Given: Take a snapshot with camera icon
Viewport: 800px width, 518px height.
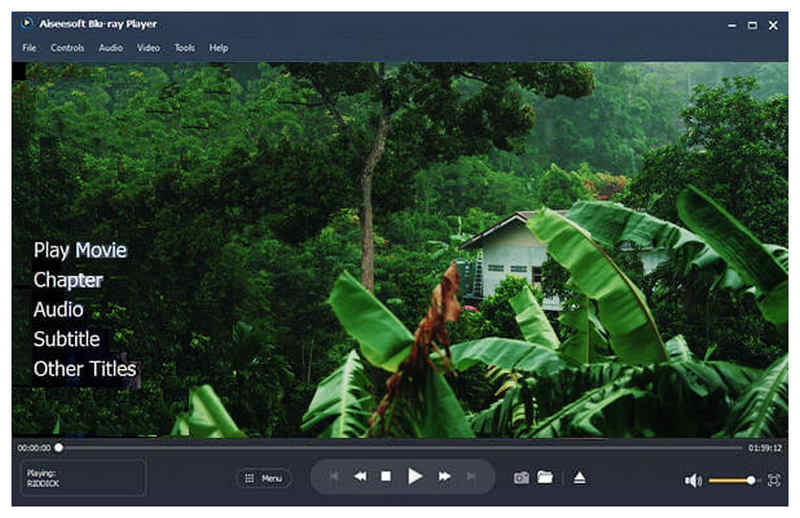Looking at the screenshot, I should (521, 478).
